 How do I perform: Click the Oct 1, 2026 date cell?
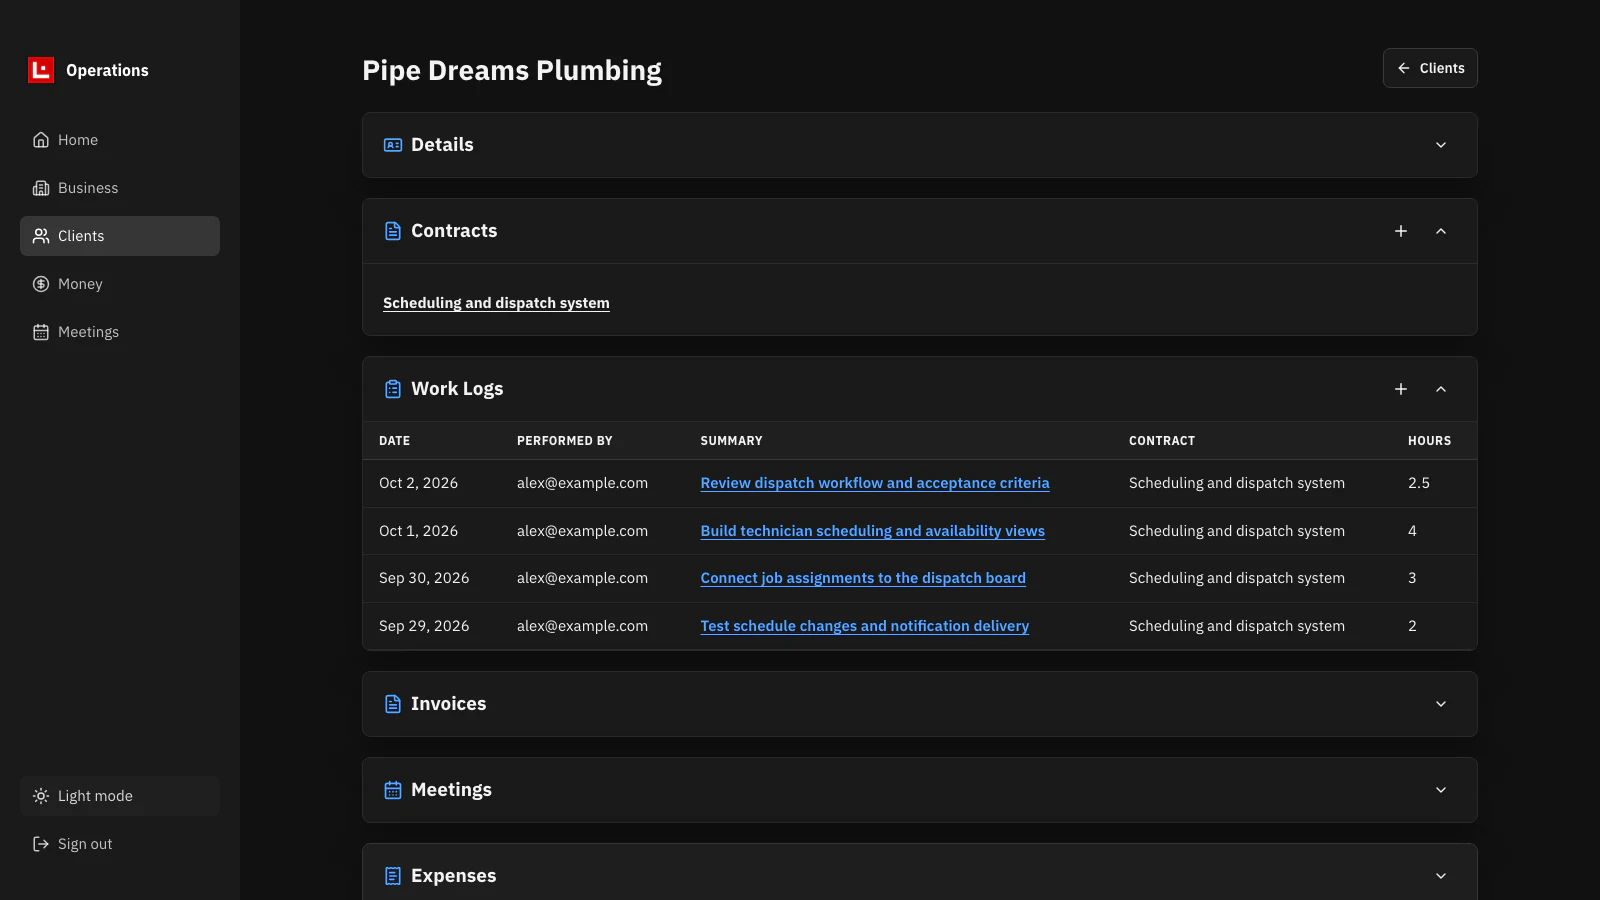click(418, 531)
